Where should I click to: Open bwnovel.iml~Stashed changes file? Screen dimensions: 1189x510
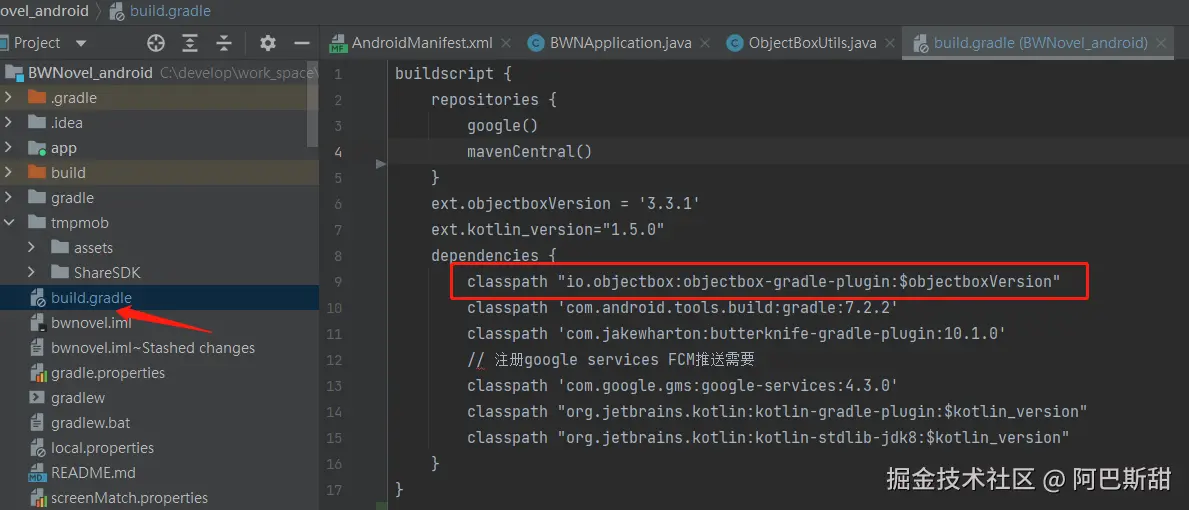(x=152, y=348)
